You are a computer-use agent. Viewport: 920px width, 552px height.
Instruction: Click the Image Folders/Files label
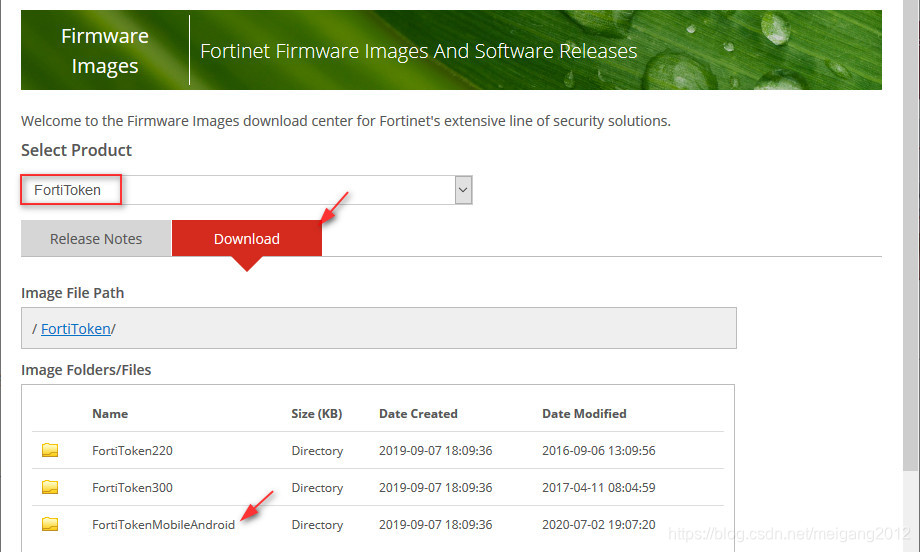86,370
